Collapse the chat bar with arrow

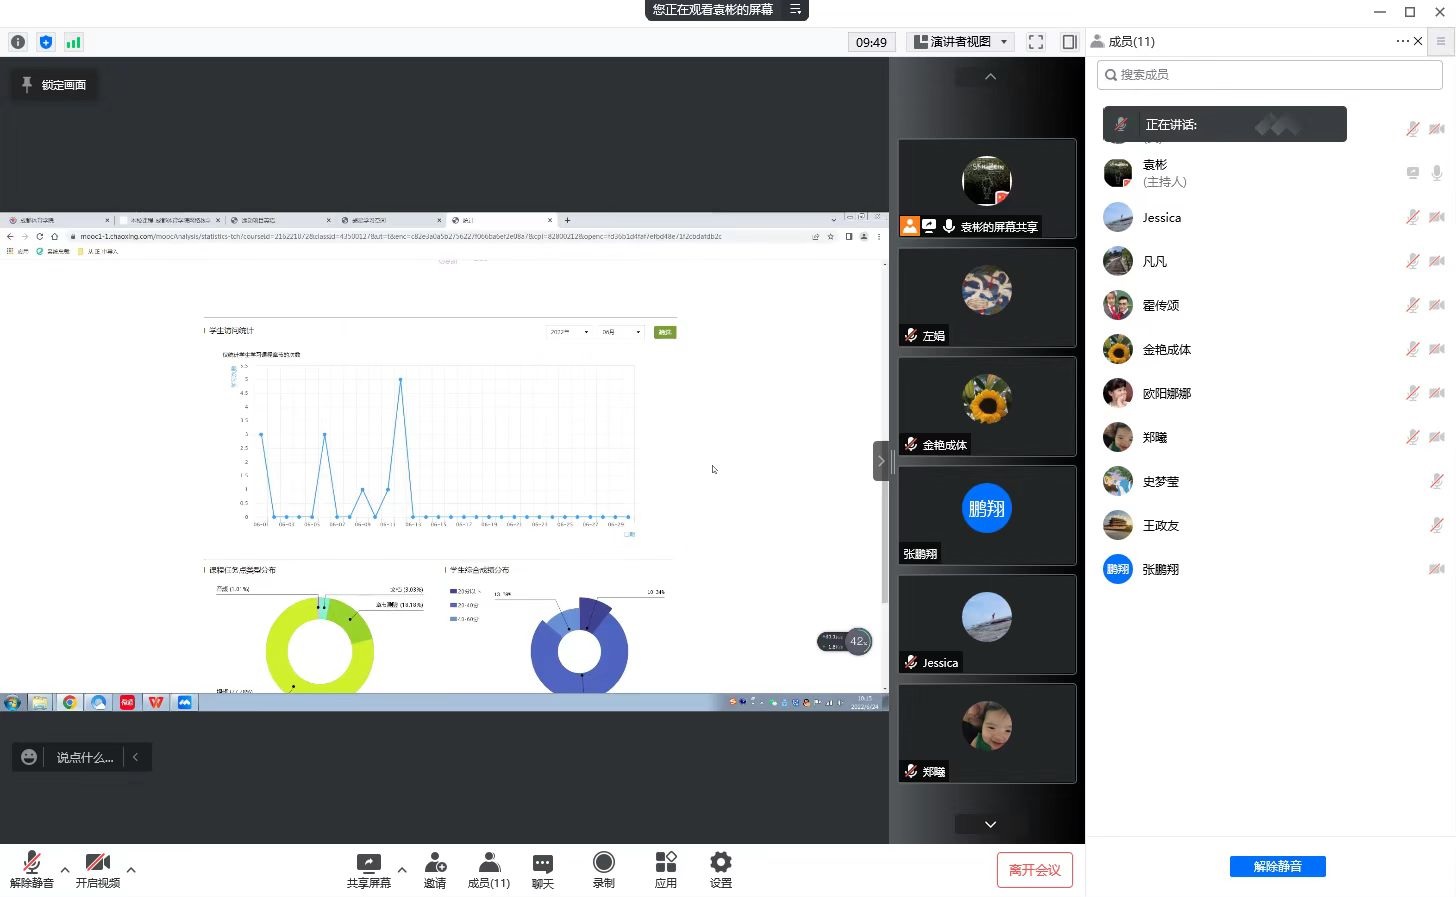click(136, 757)
